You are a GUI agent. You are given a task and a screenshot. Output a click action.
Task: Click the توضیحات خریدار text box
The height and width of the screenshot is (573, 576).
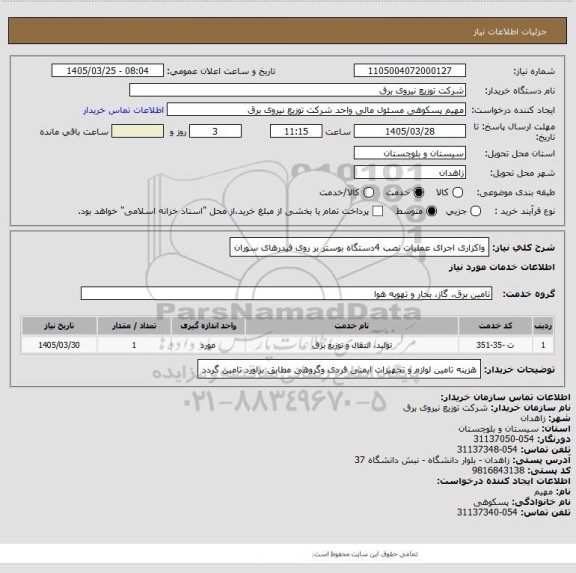coord(339,370)
